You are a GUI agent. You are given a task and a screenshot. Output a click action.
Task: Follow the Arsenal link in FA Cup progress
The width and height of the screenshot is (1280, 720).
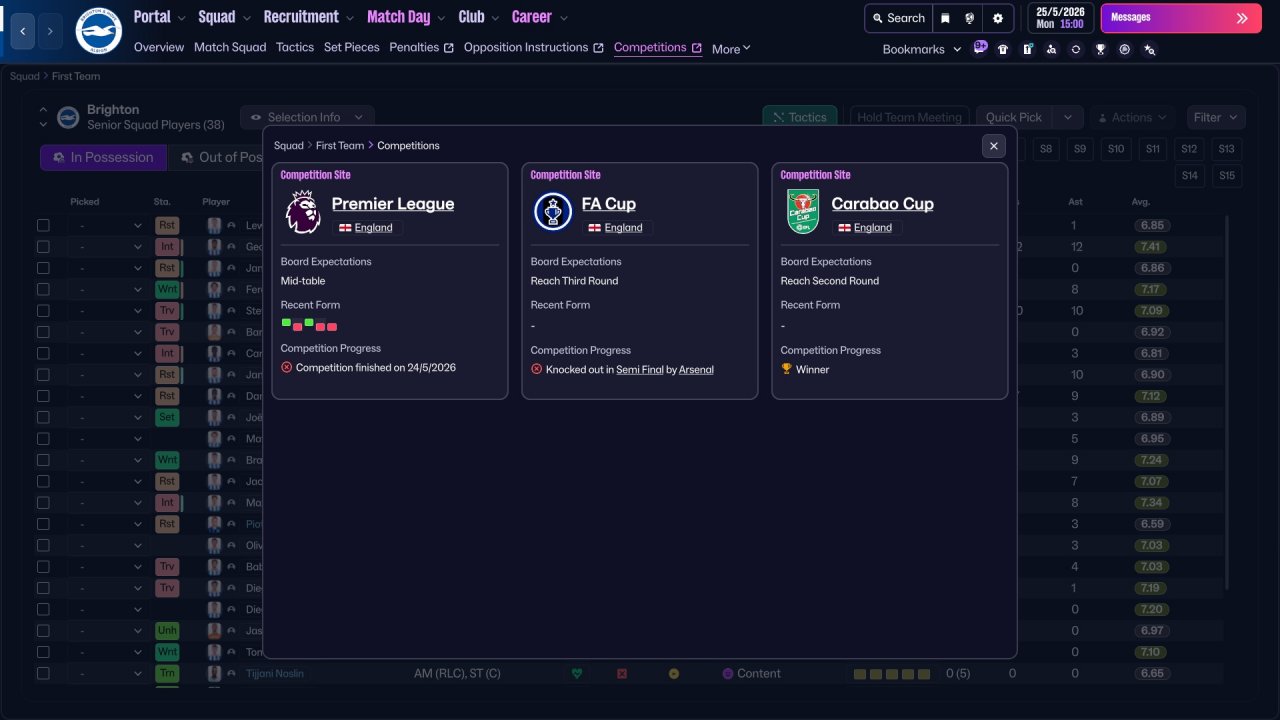(x=697, y=369)
